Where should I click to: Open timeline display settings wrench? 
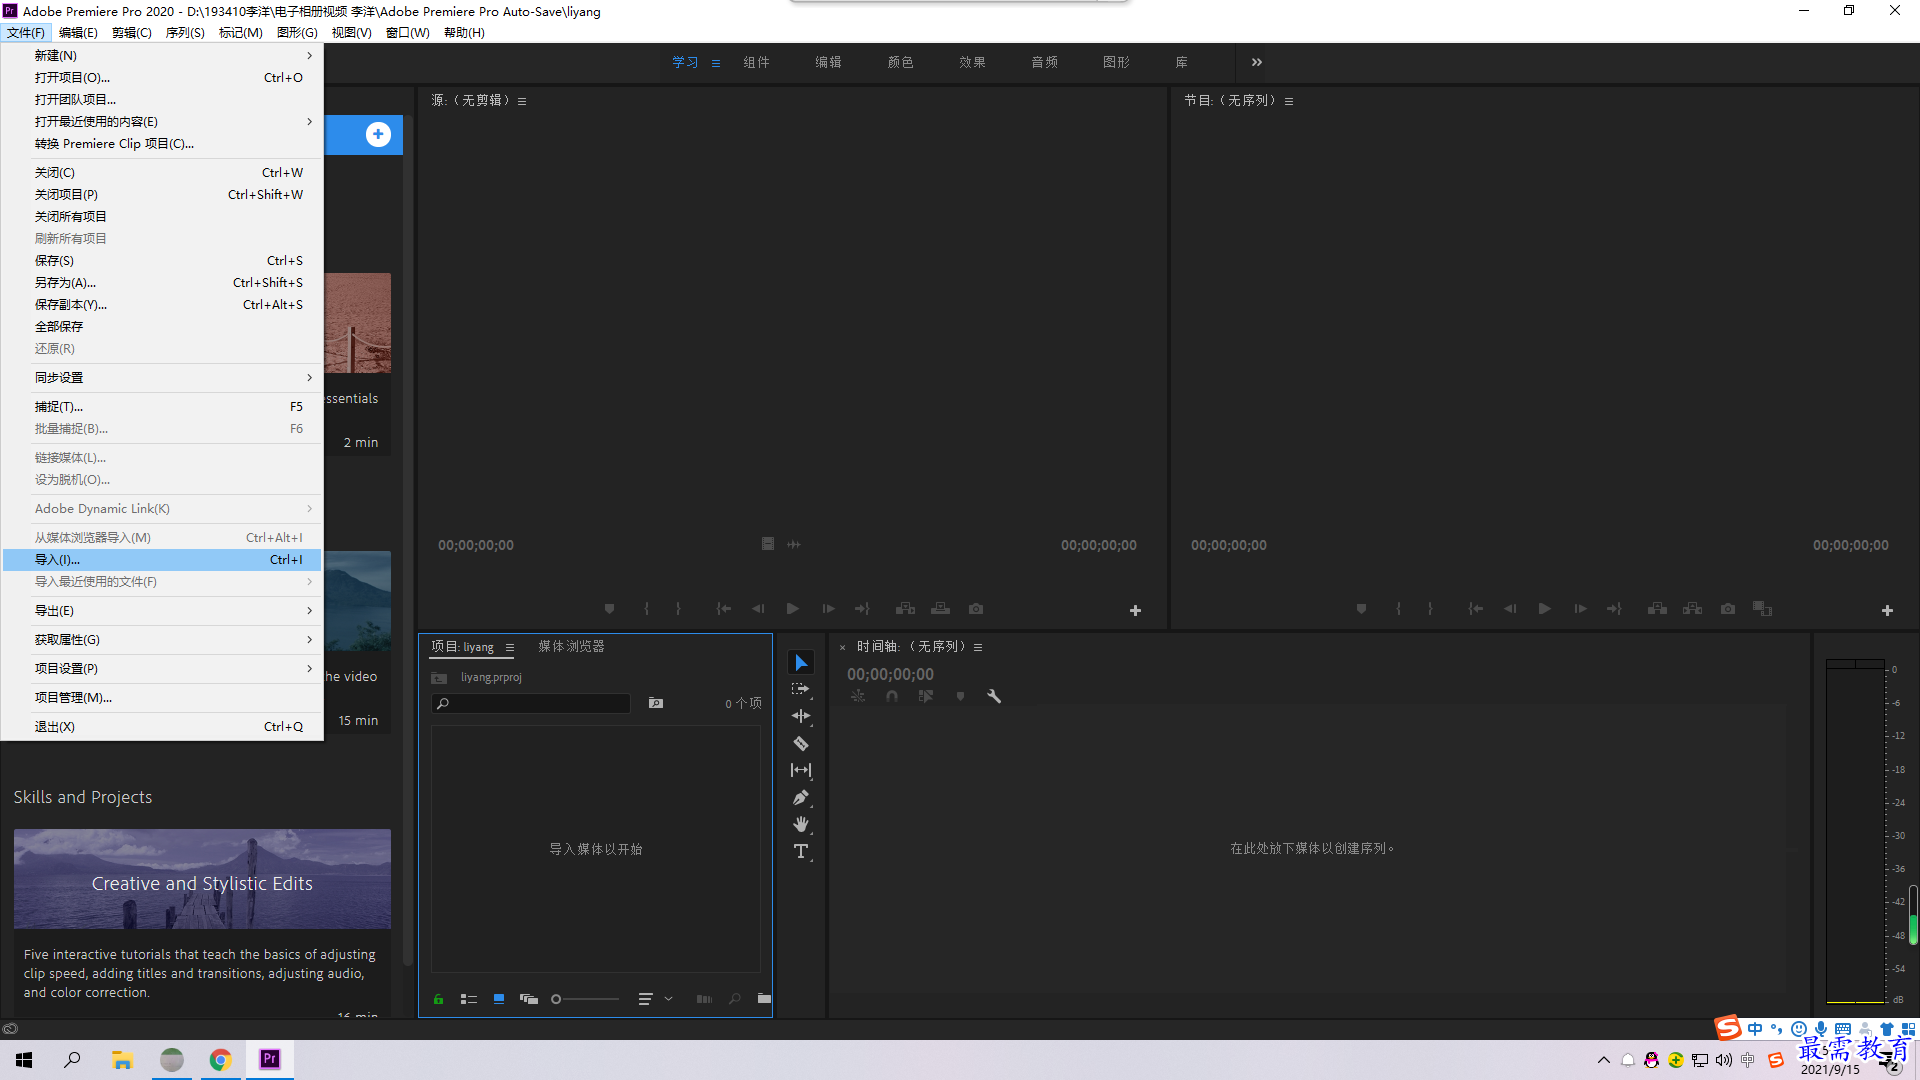point(994,696)
